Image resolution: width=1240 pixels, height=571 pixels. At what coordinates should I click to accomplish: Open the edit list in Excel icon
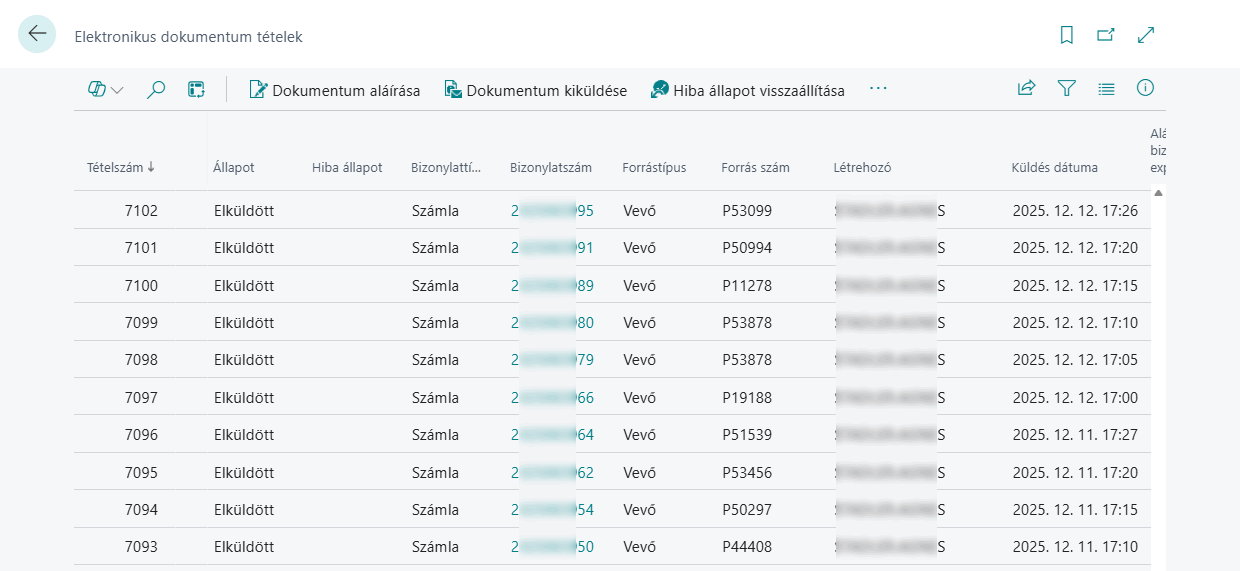(x=196, y=90)
